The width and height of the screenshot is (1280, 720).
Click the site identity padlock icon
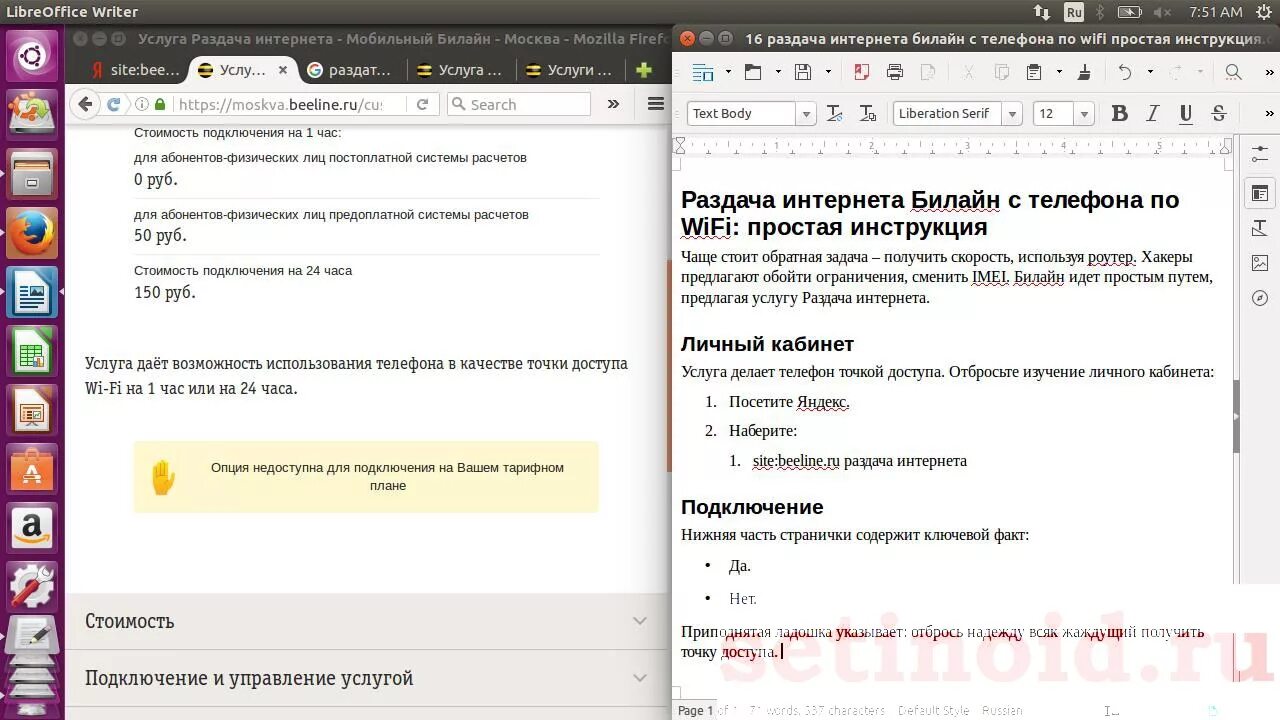coord(158,104)
